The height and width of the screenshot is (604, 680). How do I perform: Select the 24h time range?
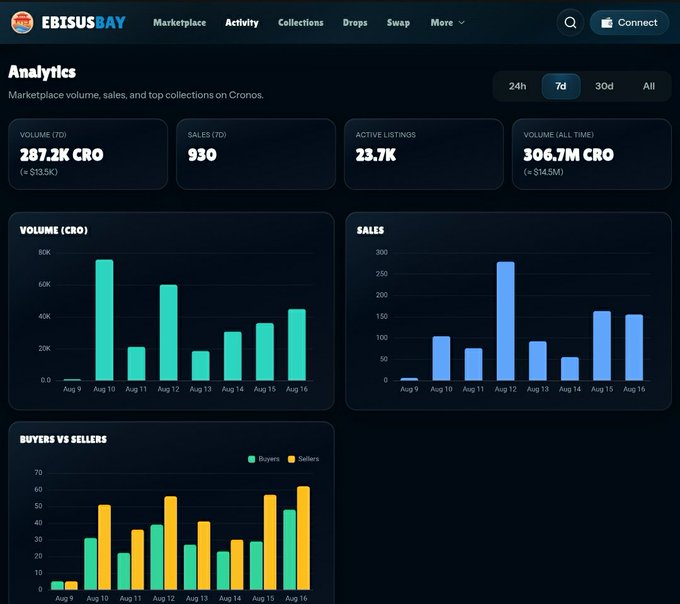point(517,86)
